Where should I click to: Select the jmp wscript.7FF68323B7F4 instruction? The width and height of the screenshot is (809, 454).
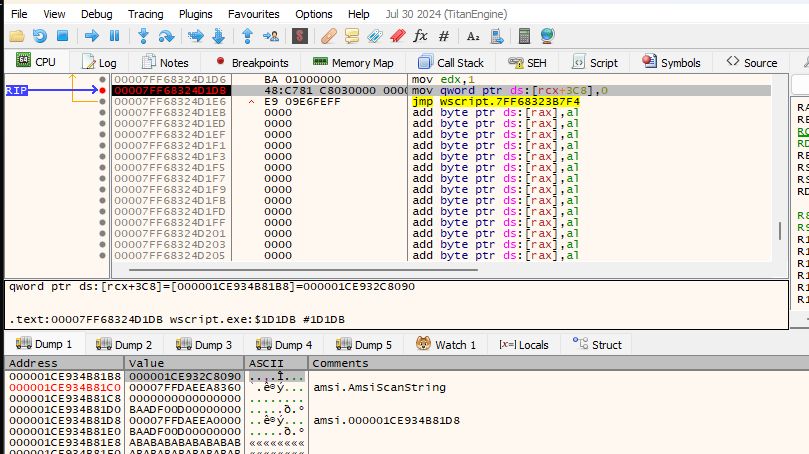495,102
